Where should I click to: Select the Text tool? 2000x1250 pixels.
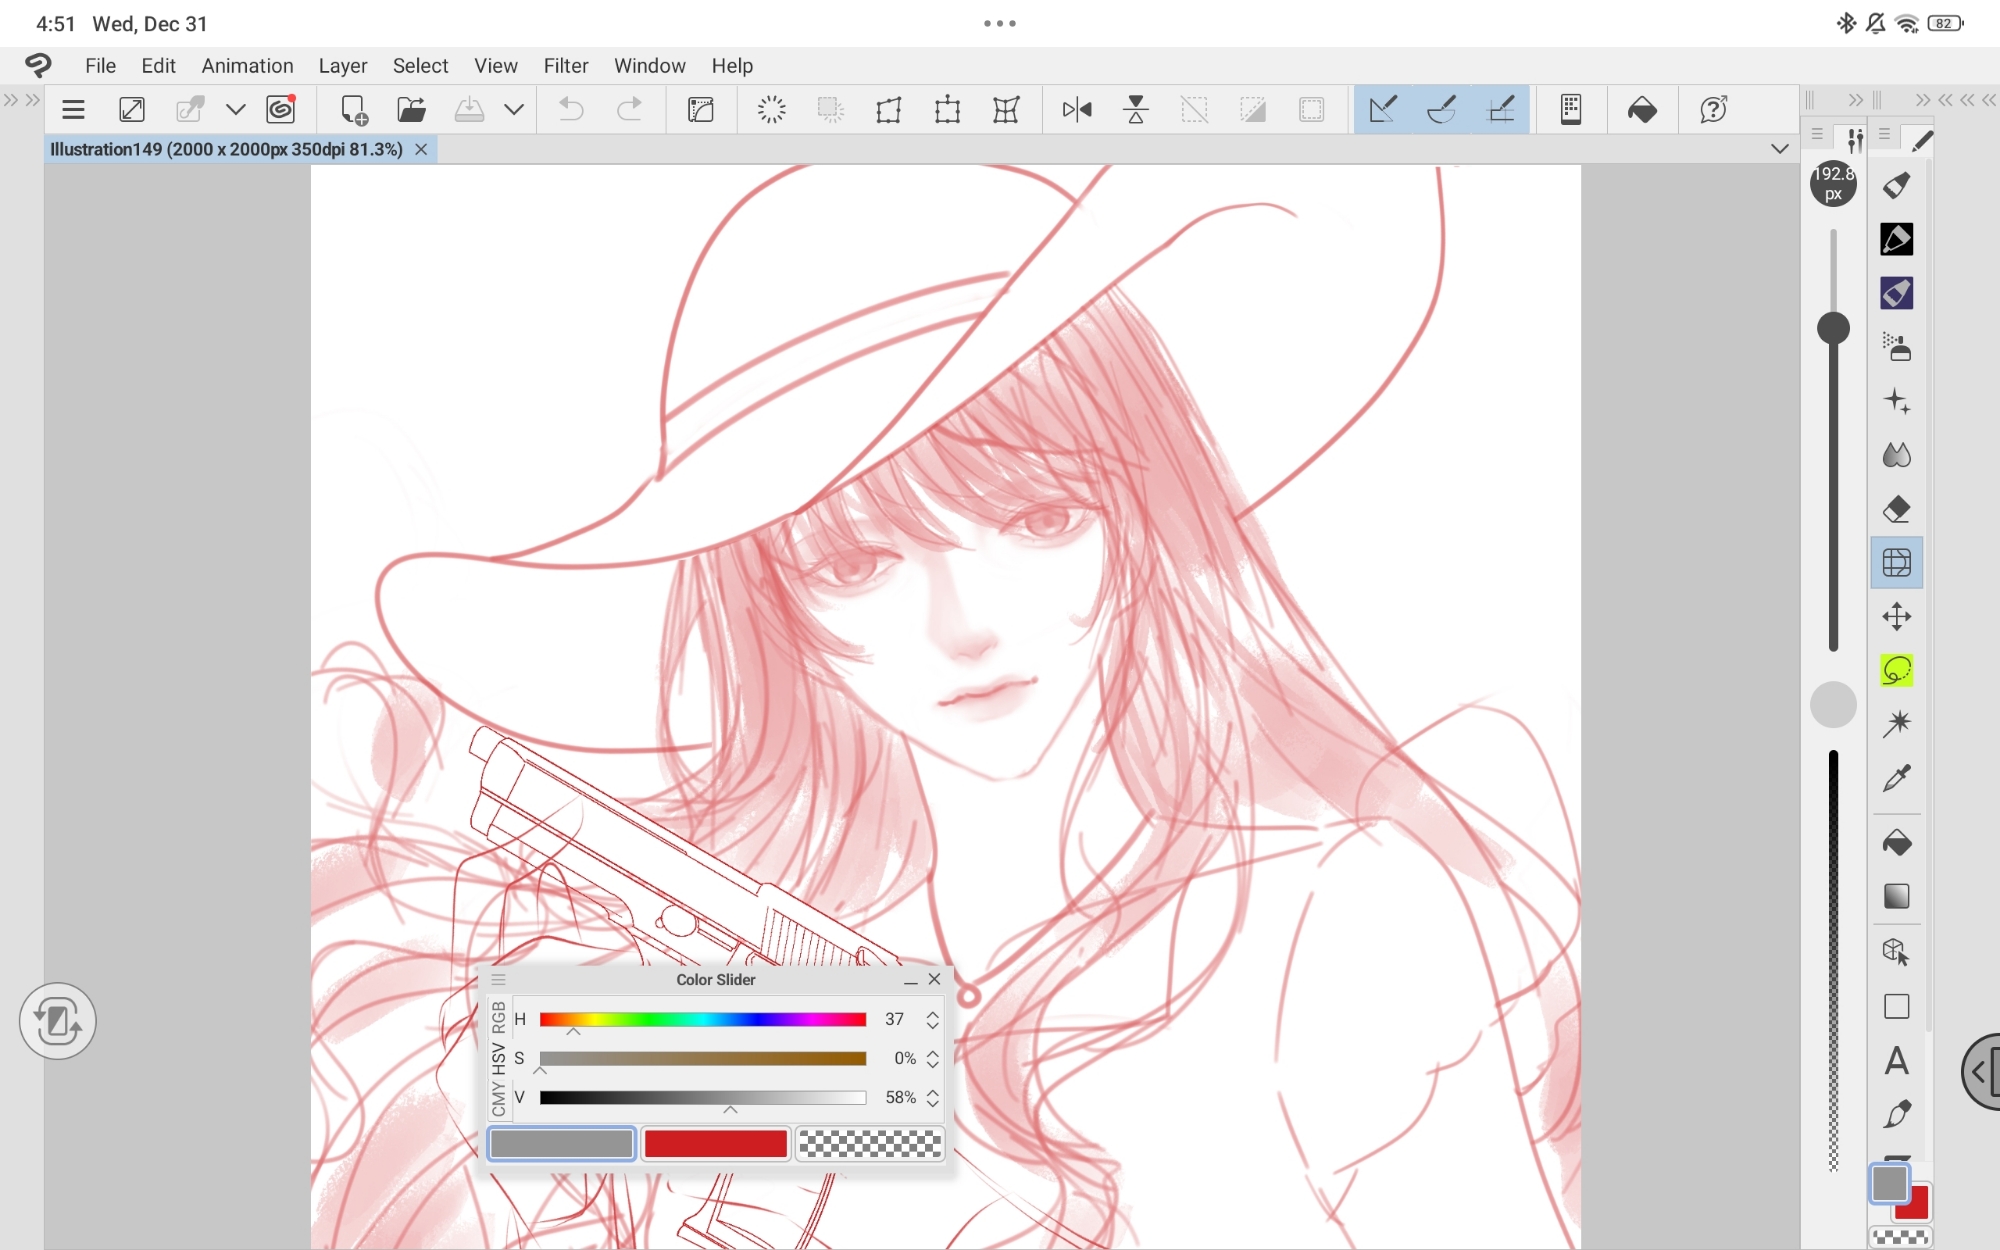1896,1060
